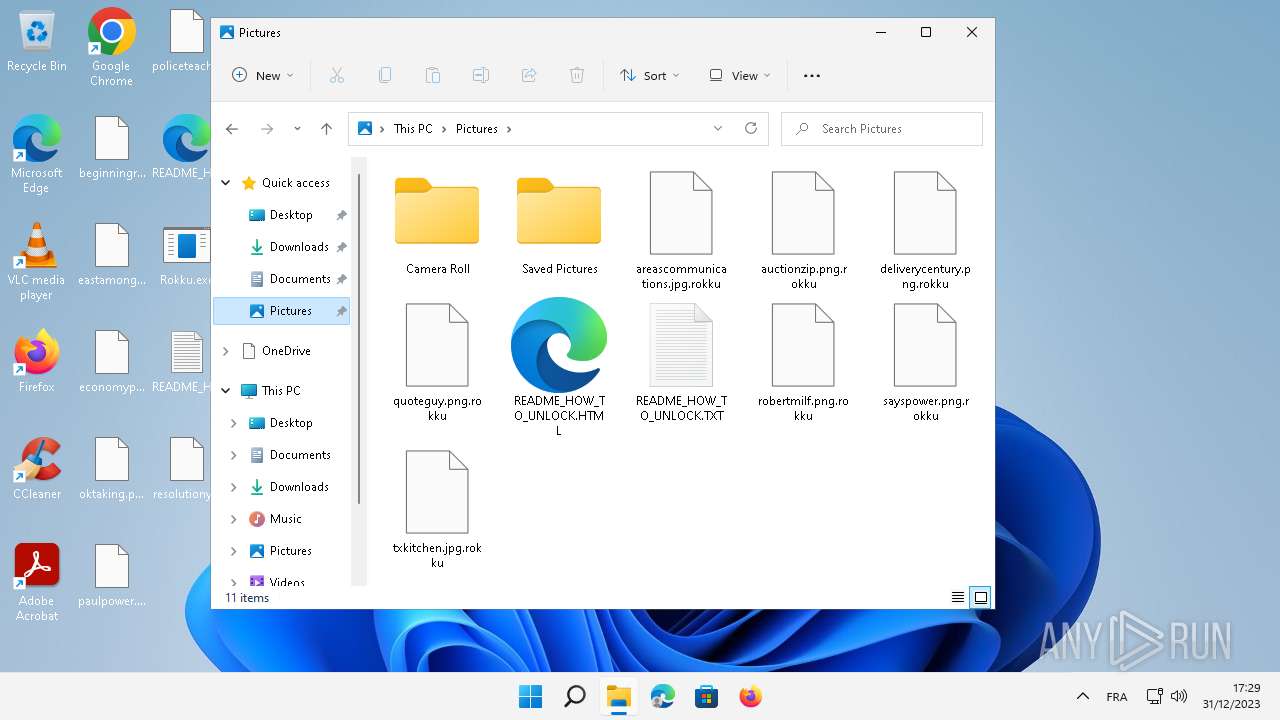1280x720 pixels.
Task: Click the Search Pictures field
Action: [x=882, y=129]
